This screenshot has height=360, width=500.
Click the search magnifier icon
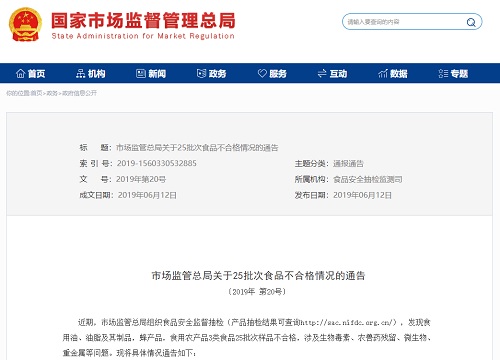point(471,22)
